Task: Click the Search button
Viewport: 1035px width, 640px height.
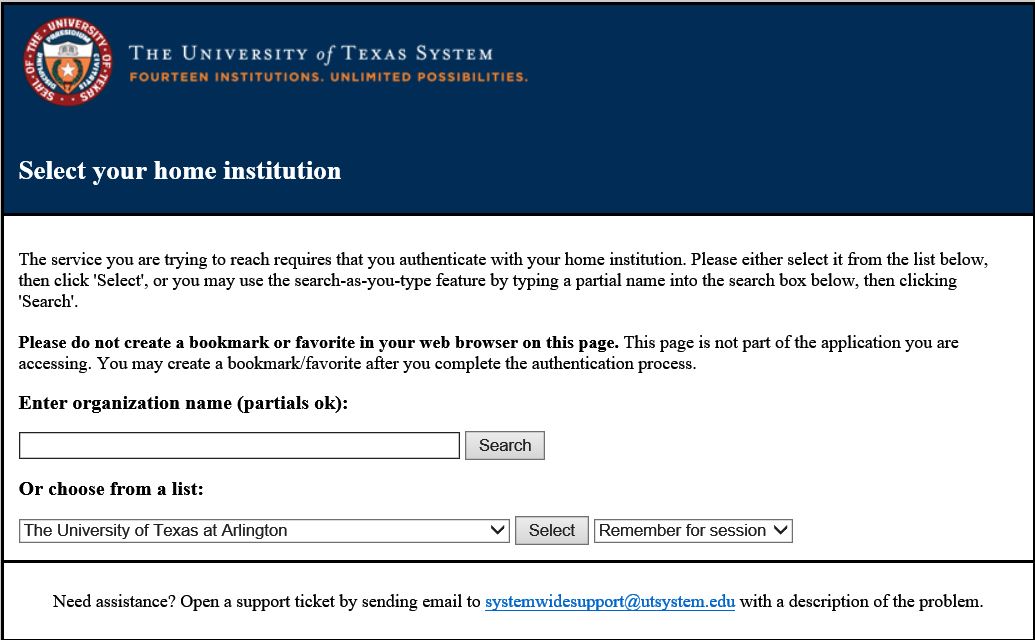Action: pos(505,445)
